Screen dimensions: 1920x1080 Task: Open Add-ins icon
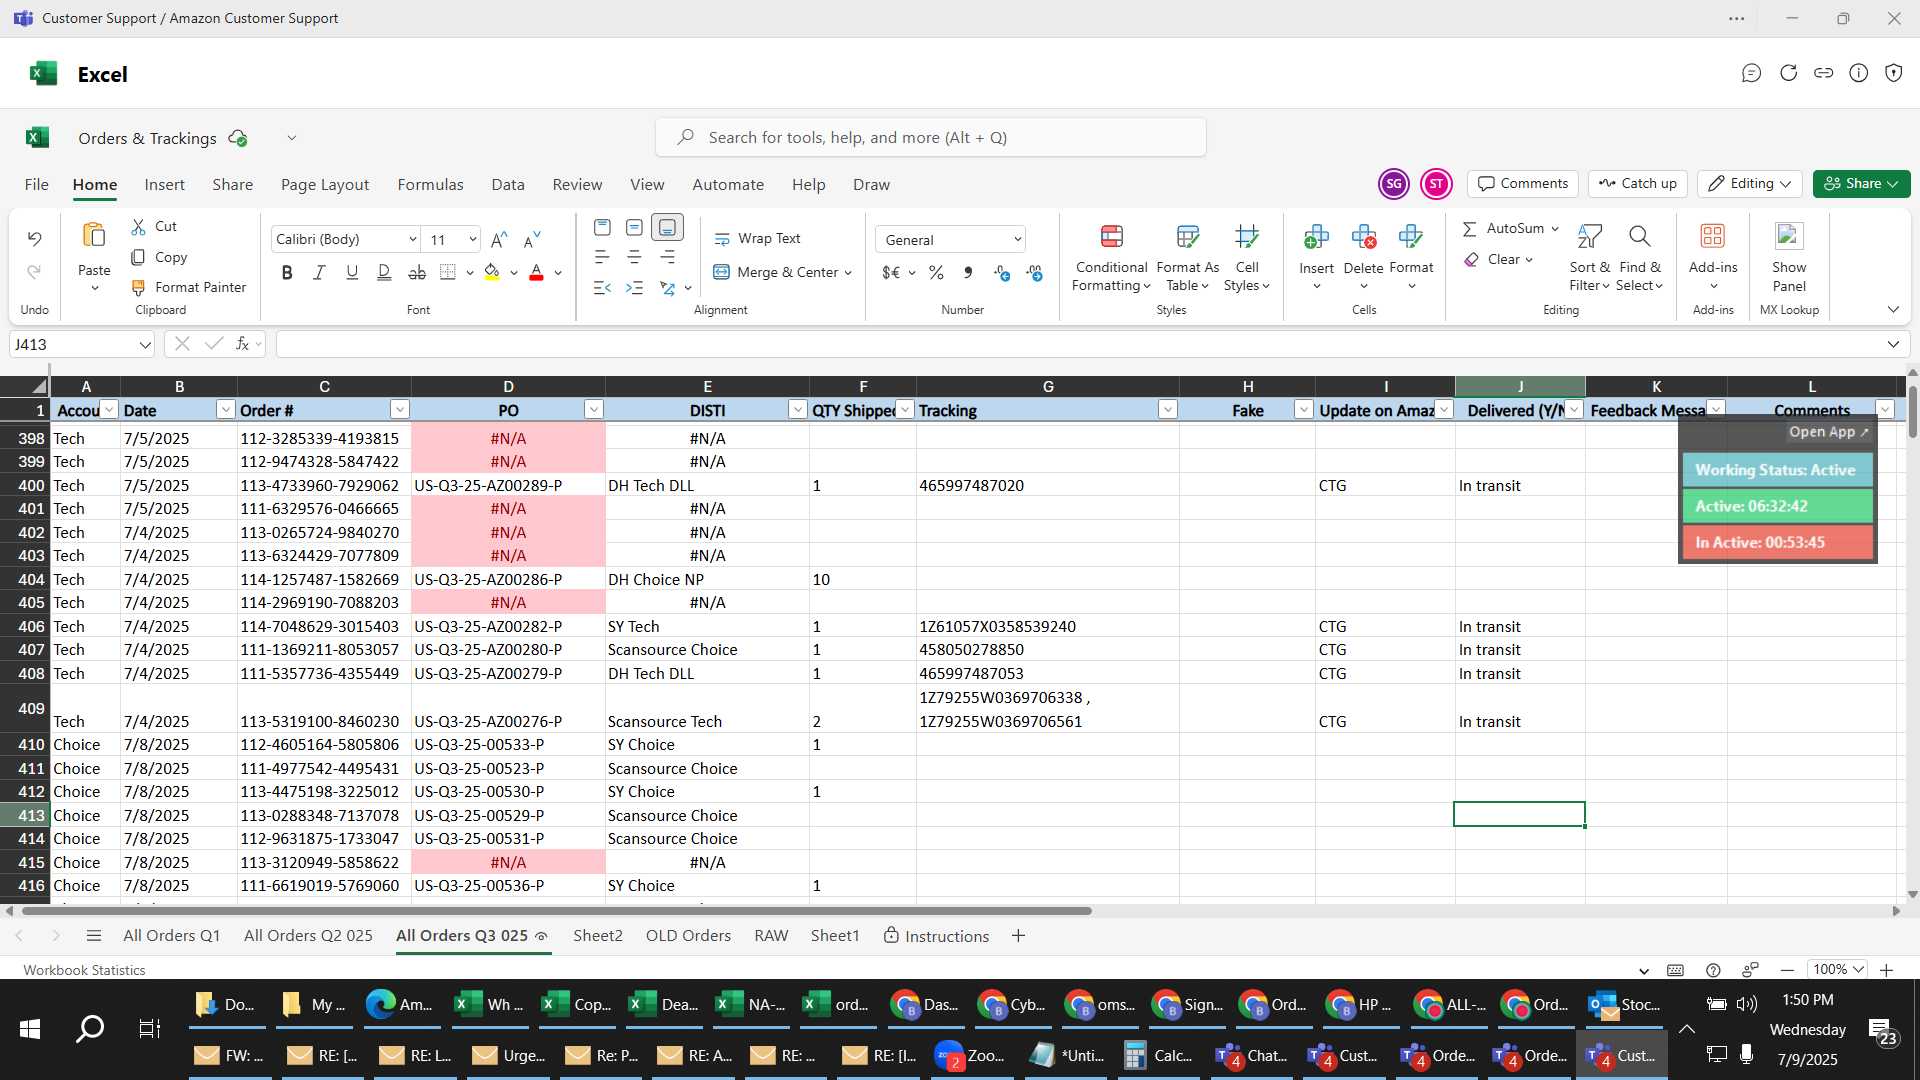click(x=1713, y=237)
